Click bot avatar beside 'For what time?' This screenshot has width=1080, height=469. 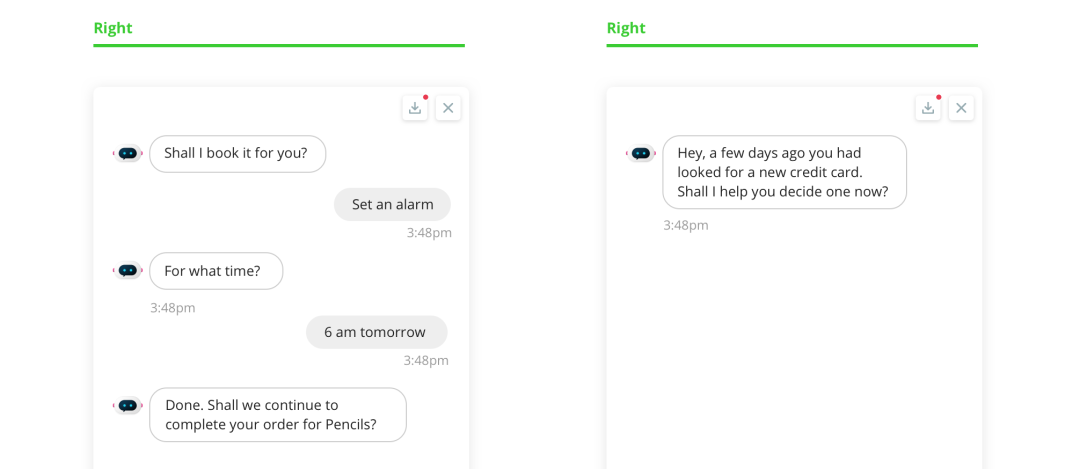coord(127,271)
